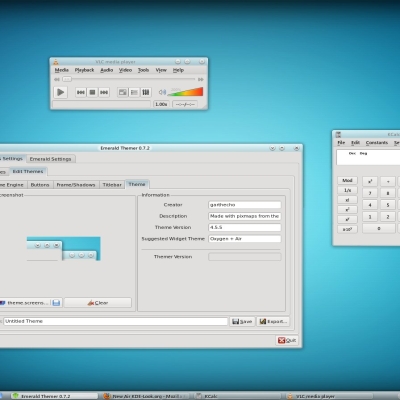Click VLC stop button
The image size is (400, 400).
tap(92, 92)
